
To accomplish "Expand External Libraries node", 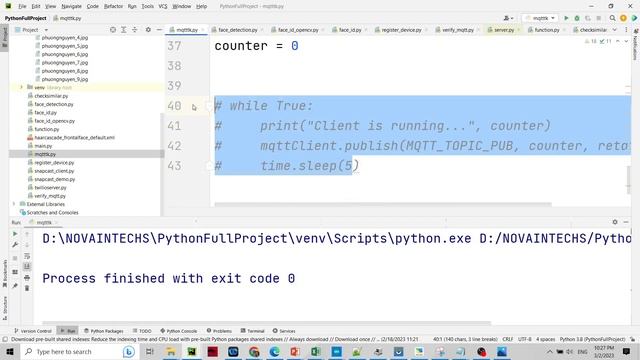I will click(x=14, y=204).
